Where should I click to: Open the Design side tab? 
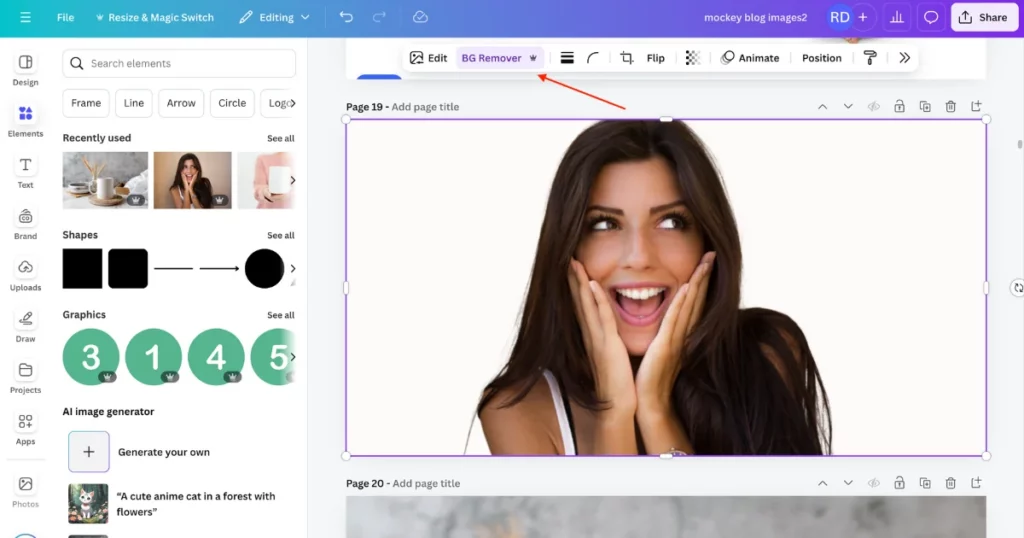25,70
